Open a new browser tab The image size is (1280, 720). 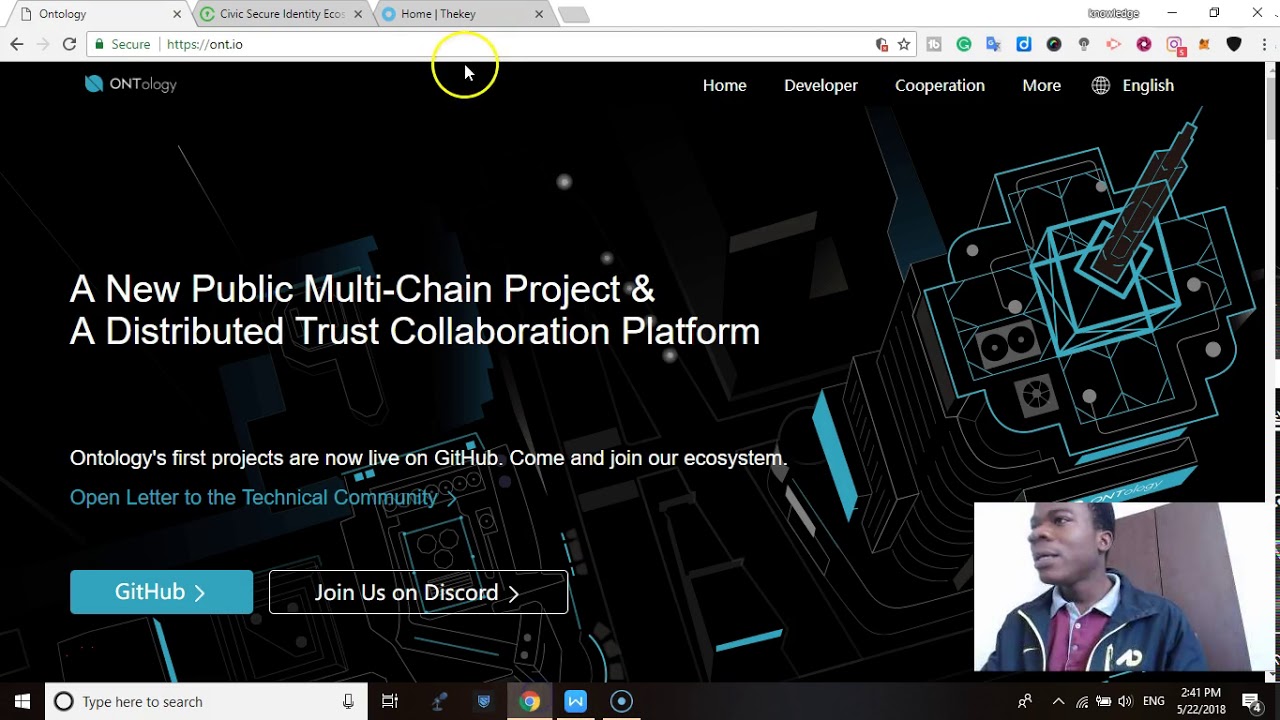[x=574, y=14]
